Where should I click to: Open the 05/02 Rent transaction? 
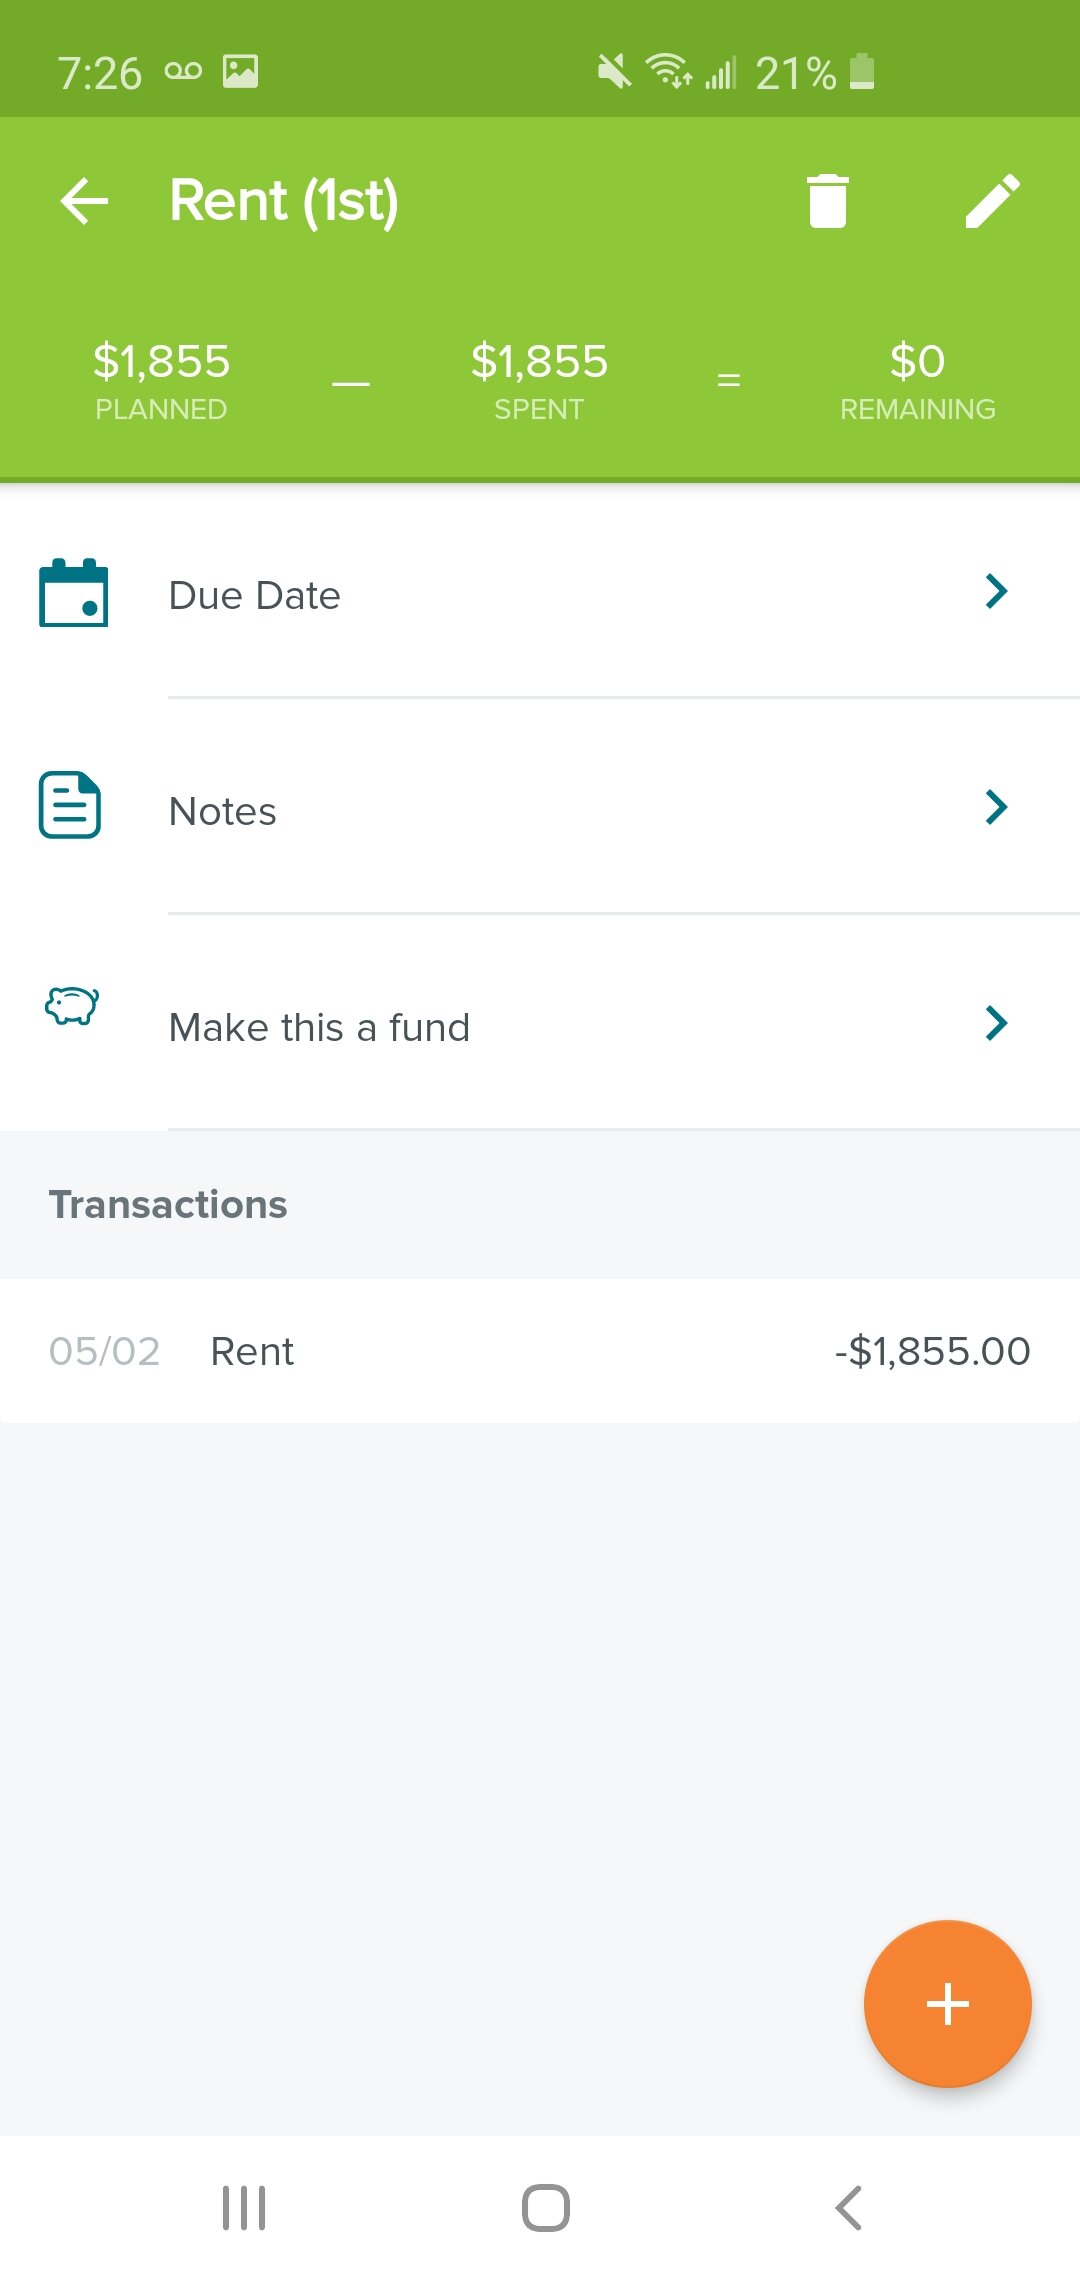point(540,1351)
